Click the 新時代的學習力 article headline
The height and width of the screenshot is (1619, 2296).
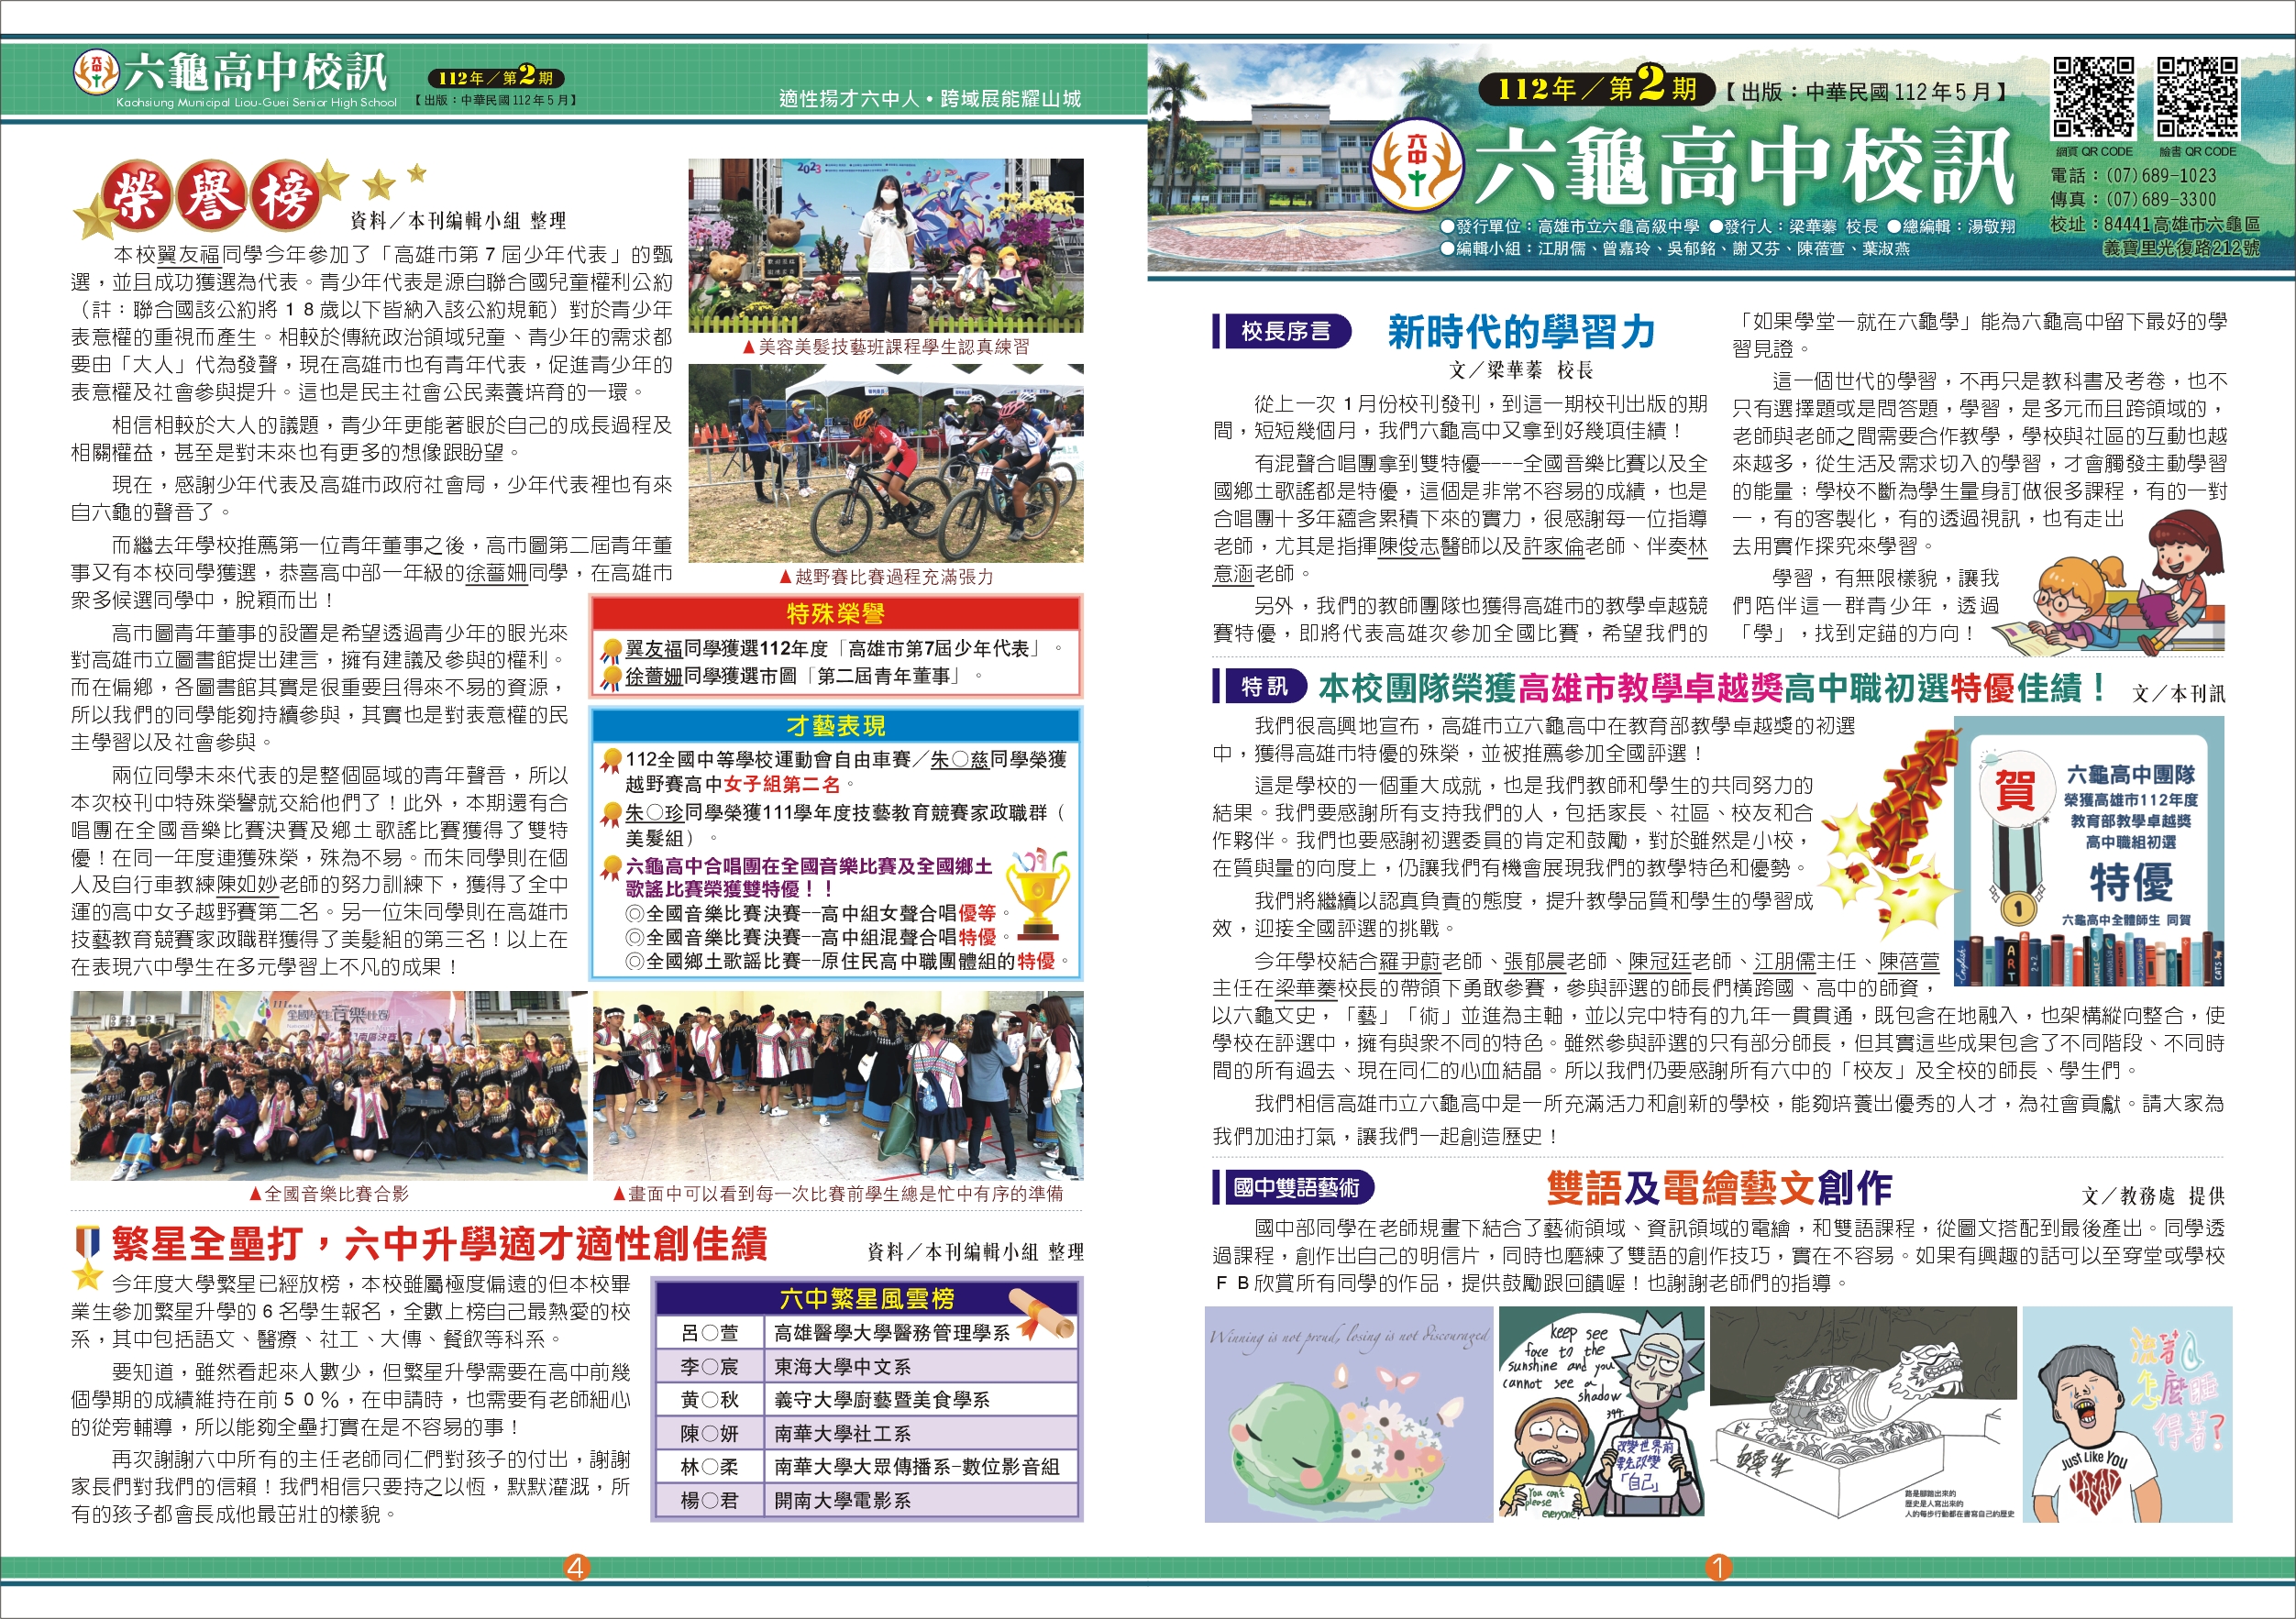(1521, 331)
